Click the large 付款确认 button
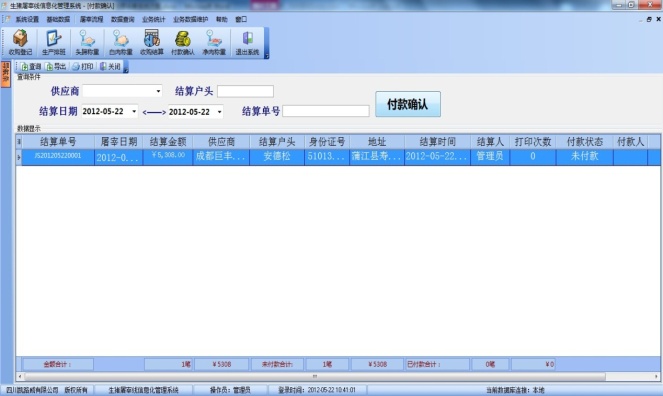Image resolution: width=663 pixels, height=396 pixels. pyautogui.click(x=408, y=104)
